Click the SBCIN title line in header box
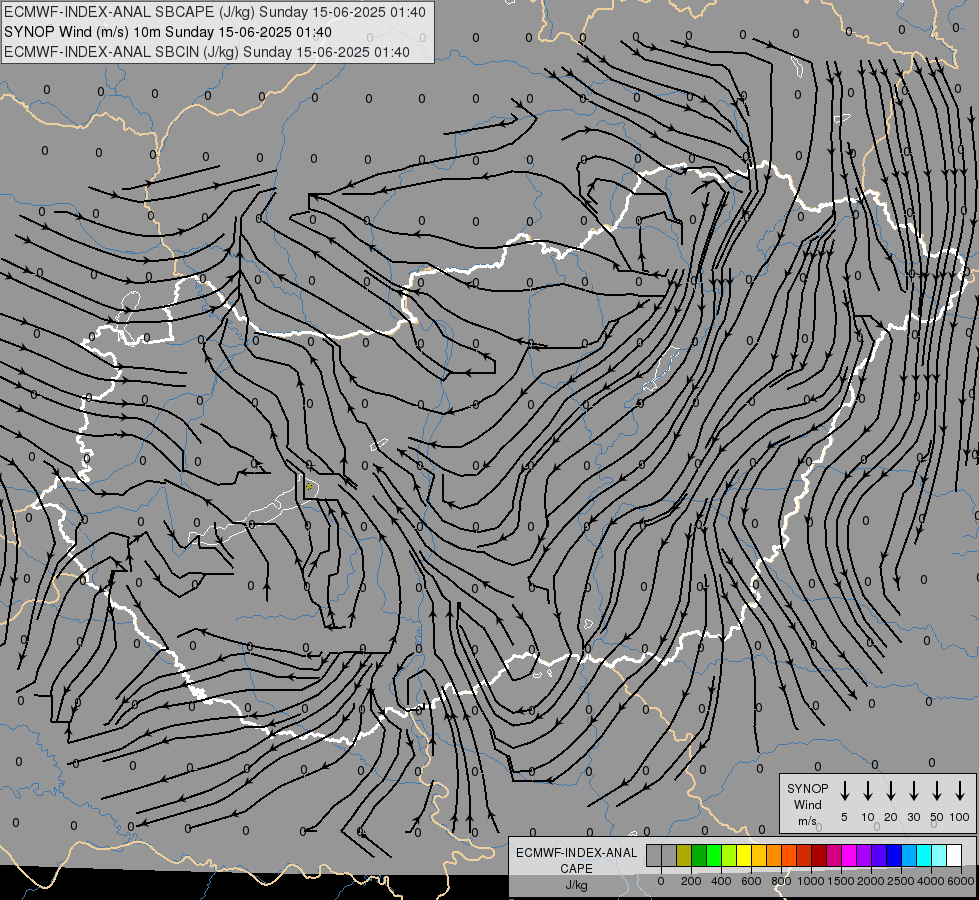Screen dimensions: 979x900 tap(207, 52)
